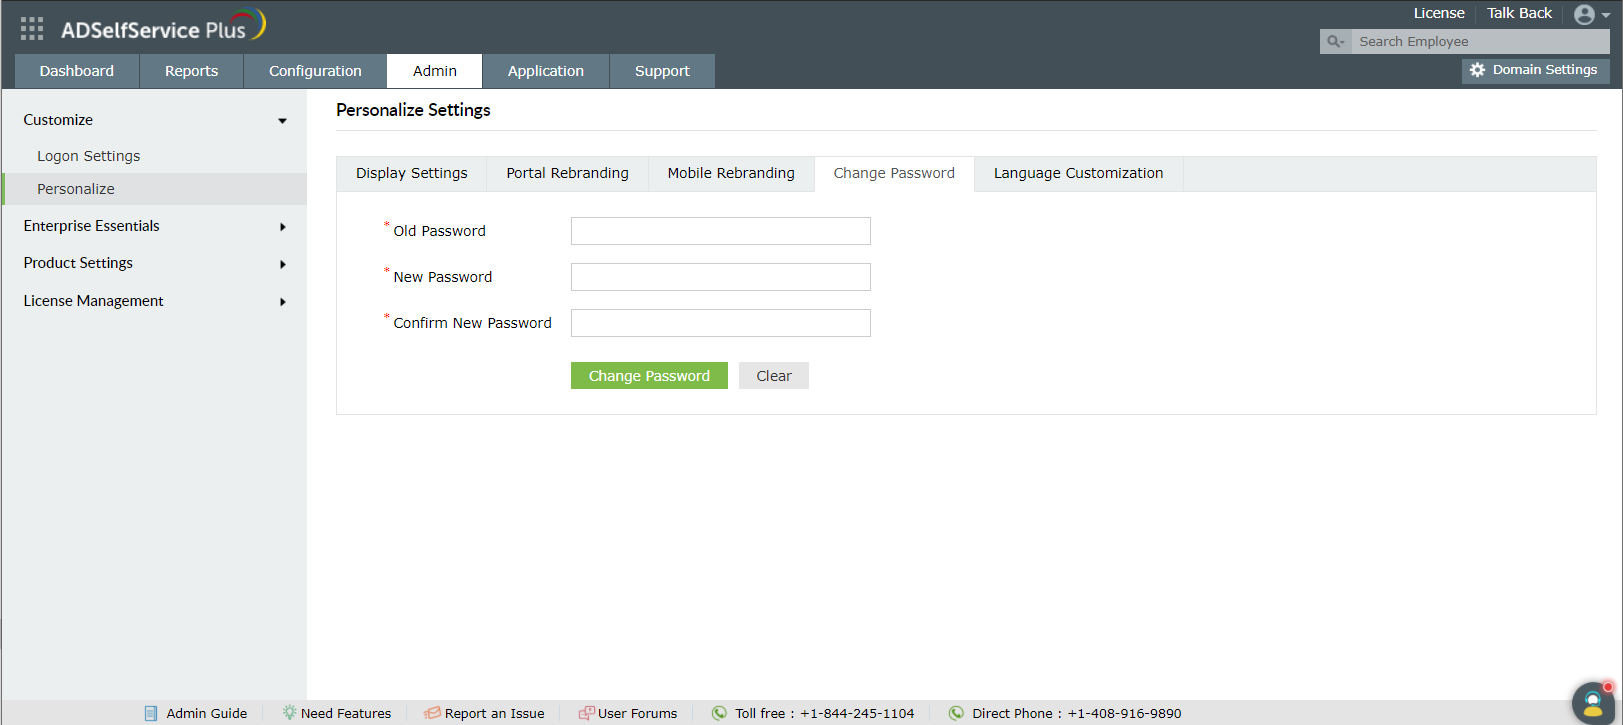Image resolution: width=1623 pixels, height=725 pixels.
Task: Click the Toll free phone icon
Action: [719, 713]
